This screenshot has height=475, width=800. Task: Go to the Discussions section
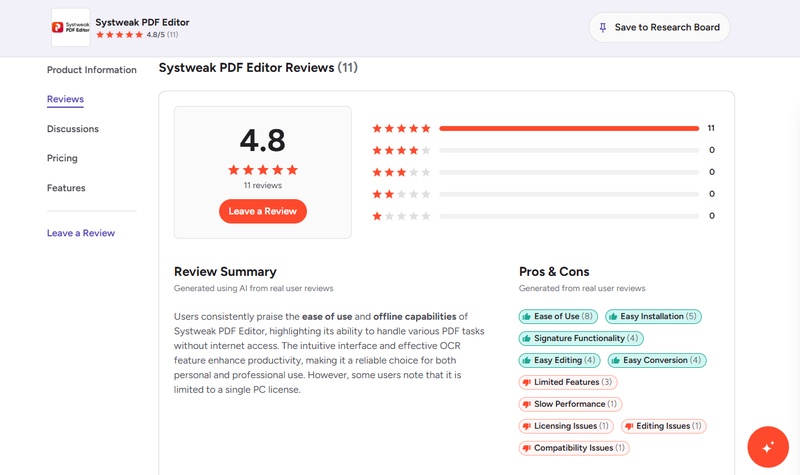tap(73, 129)
